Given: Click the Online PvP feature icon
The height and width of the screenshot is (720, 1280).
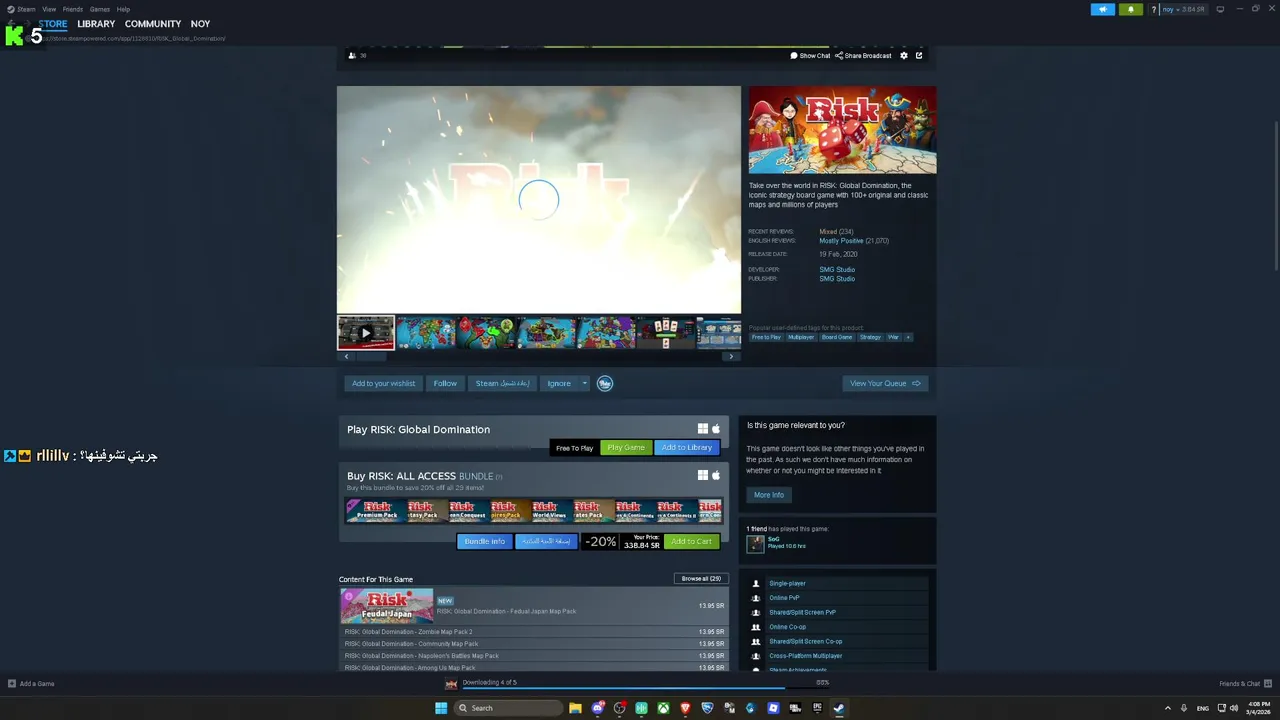Looking at the screenshot, I should (x=756, y=598).
